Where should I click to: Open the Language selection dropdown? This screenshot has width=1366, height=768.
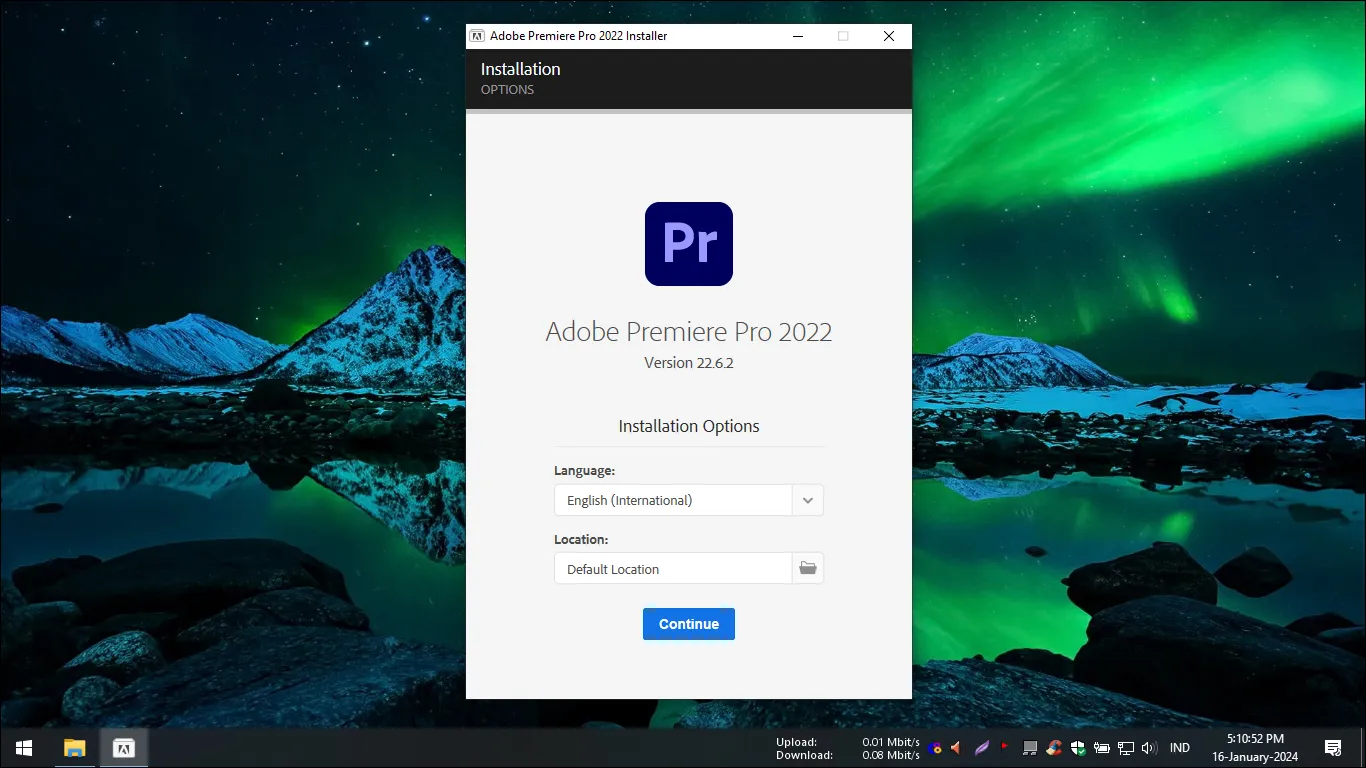806,500
